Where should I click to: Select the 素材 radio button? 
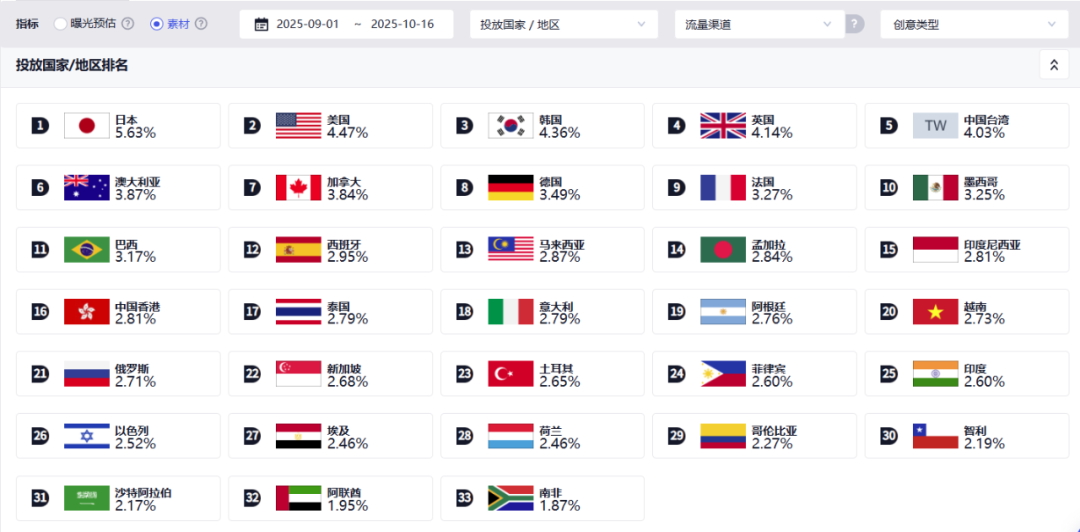point(156,24)
